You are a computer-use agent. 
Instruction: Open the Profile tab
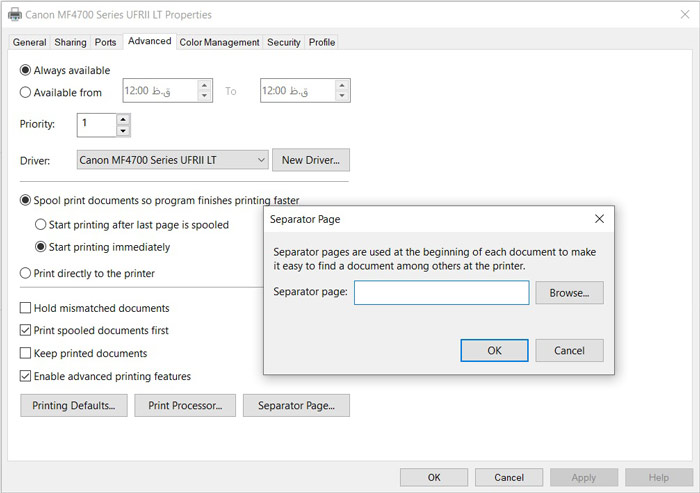[322, 42]
